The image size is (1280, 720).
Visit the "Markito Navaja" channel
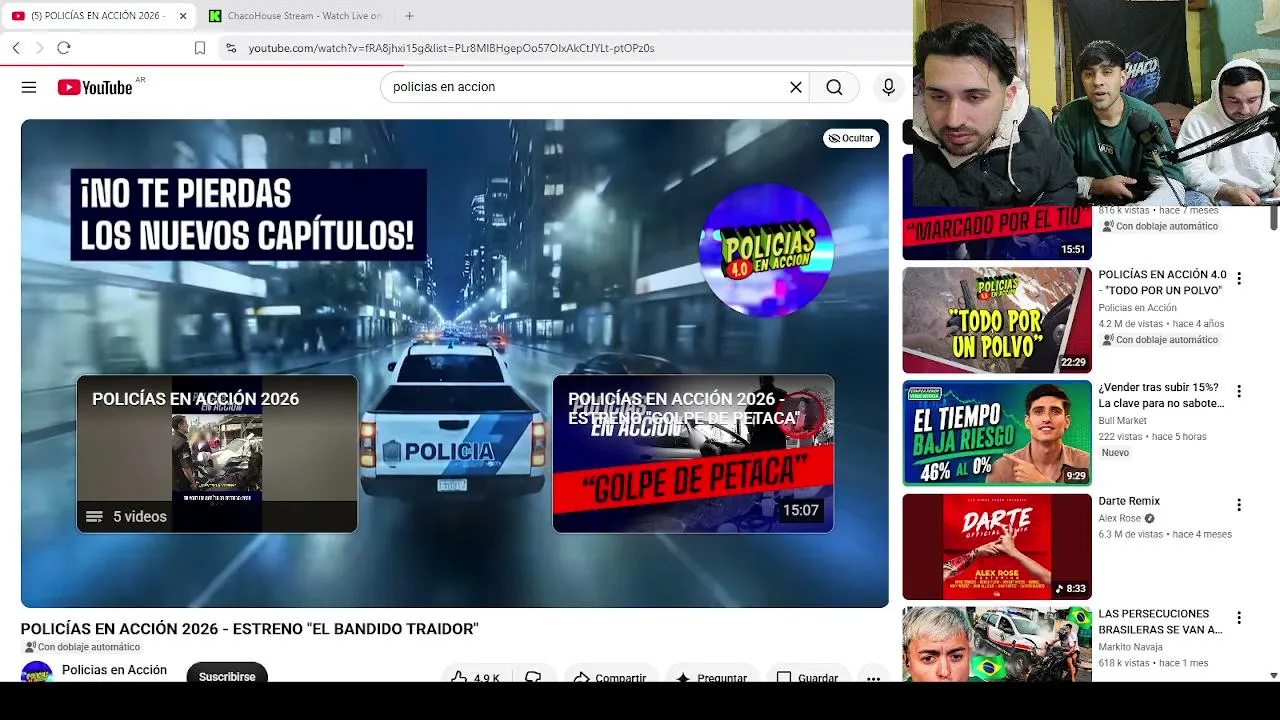[1130, 647]
